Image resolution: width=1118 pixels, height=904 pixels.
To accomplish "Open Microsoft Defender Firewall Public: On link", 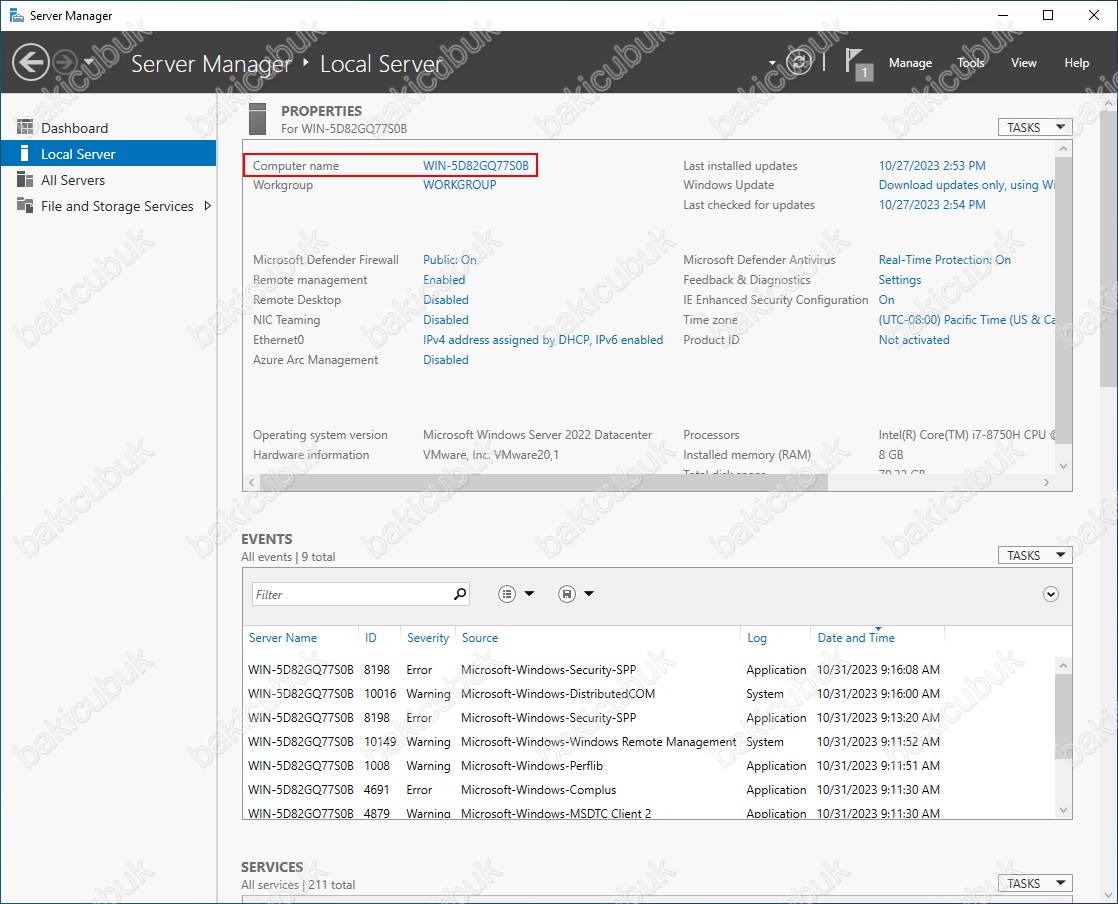I will click(449, 260).
